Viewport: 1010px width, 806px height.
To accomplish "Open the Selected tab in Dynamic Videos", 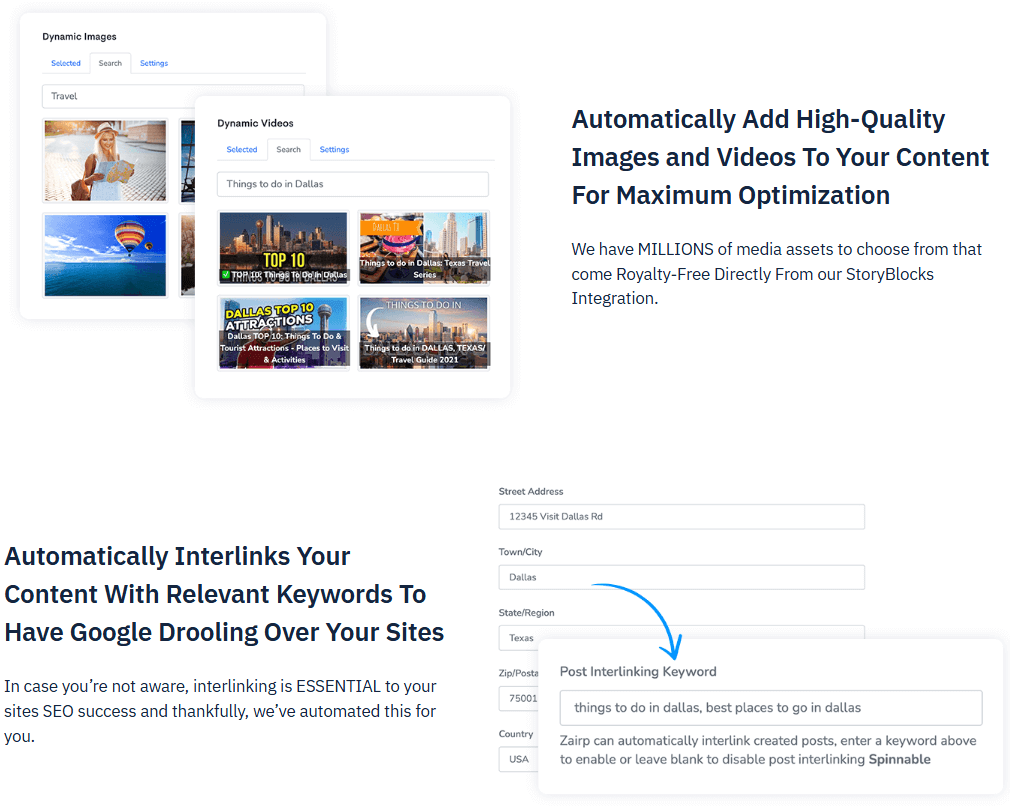I will 242,149.
